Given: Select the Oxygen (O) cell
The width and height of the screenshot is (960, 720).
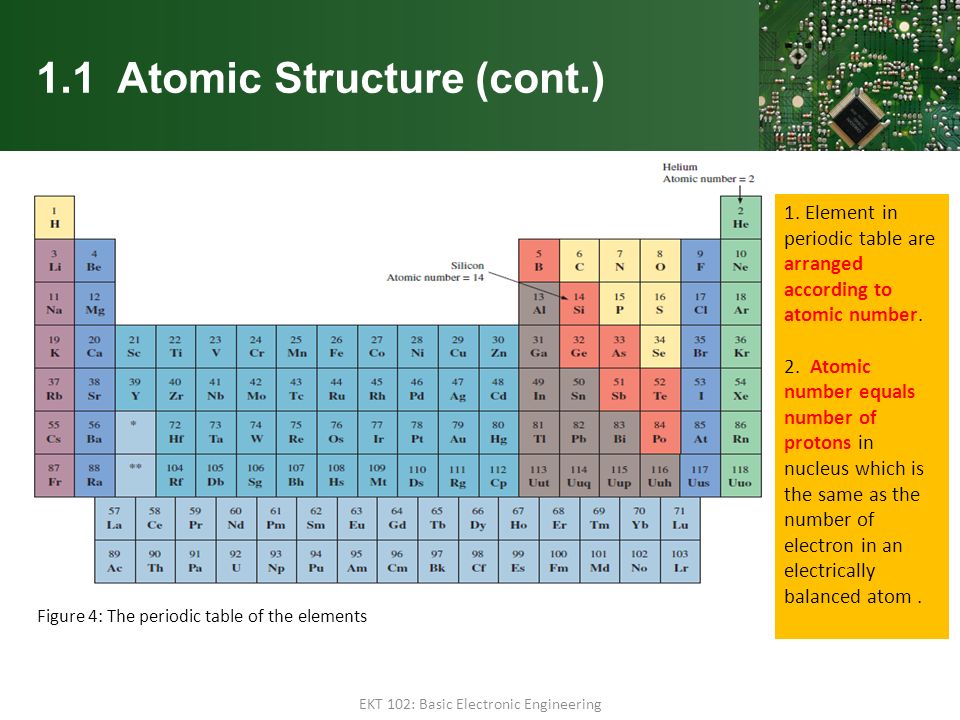Looking at the screenshot, I should (x=660, y=260).
